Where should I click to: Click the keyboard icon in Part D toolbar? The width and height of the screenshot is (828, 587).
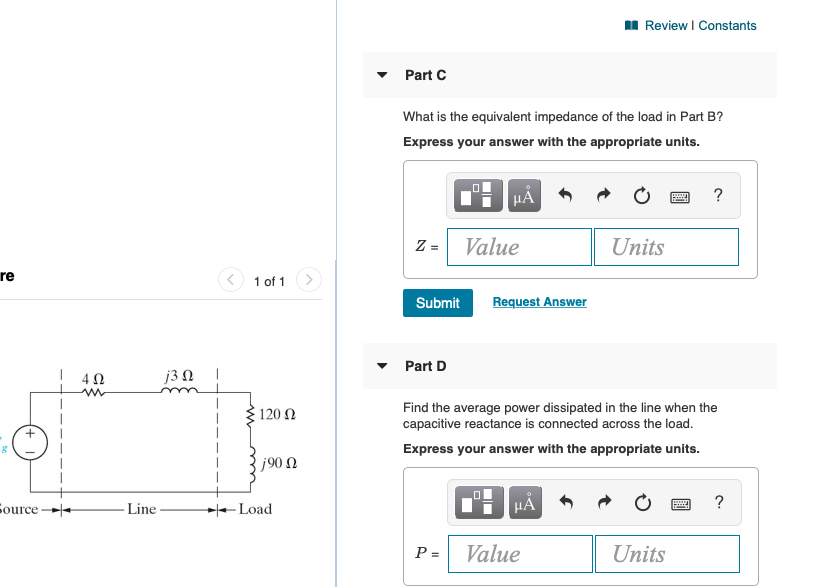click(680, 502)
